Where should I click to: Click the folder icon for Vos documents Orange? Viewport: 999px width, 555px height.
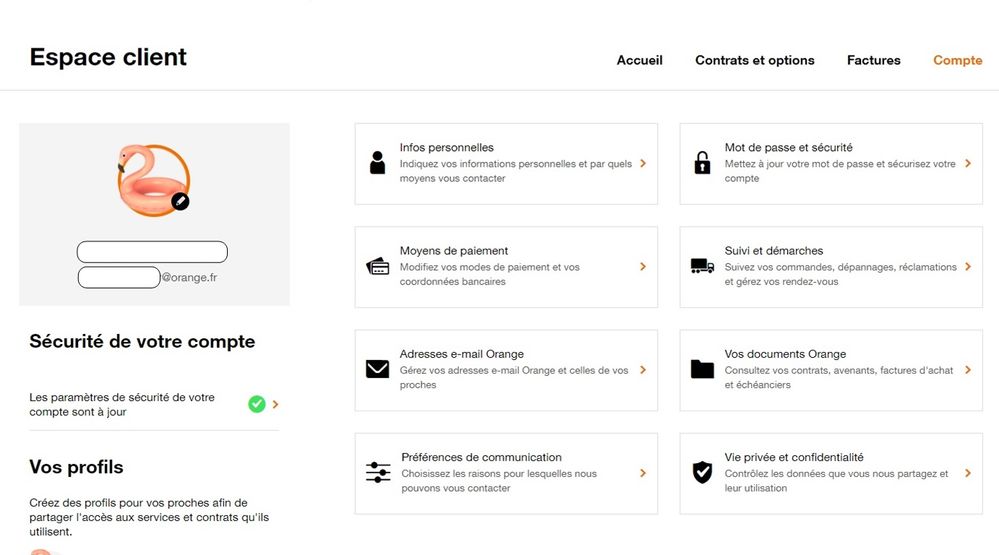coord(702,370)
